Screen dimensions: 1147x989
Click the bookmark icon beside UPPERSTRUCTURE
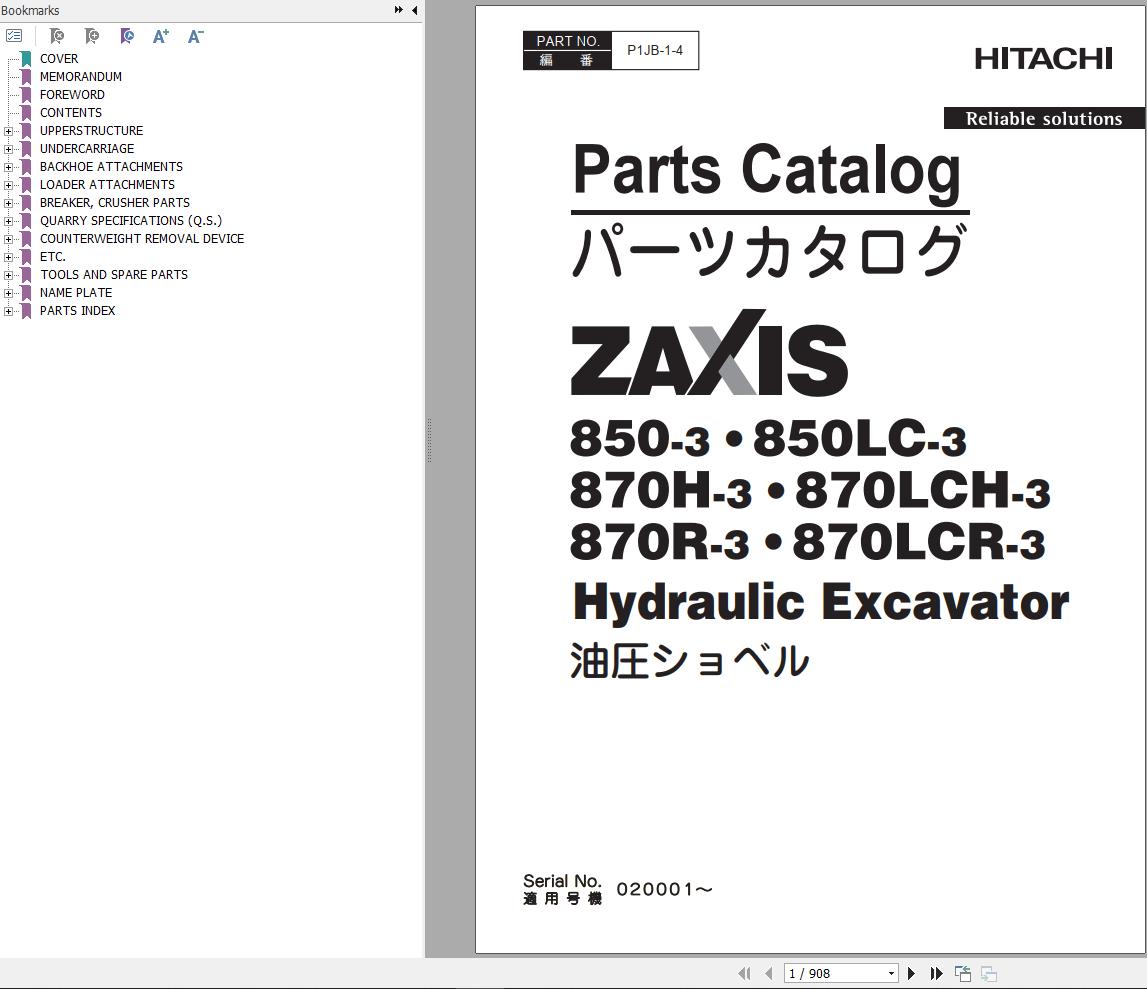point(26,130)
